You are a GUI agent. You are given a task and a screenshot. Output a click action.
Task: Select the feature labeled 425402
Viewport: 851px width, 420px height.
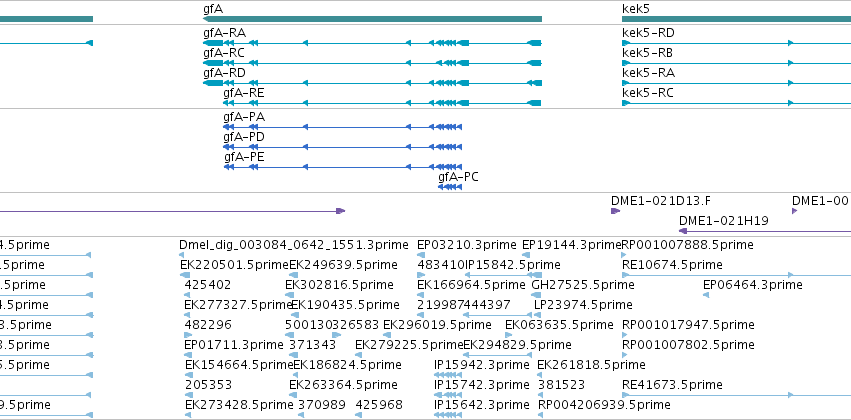point(208,285)
